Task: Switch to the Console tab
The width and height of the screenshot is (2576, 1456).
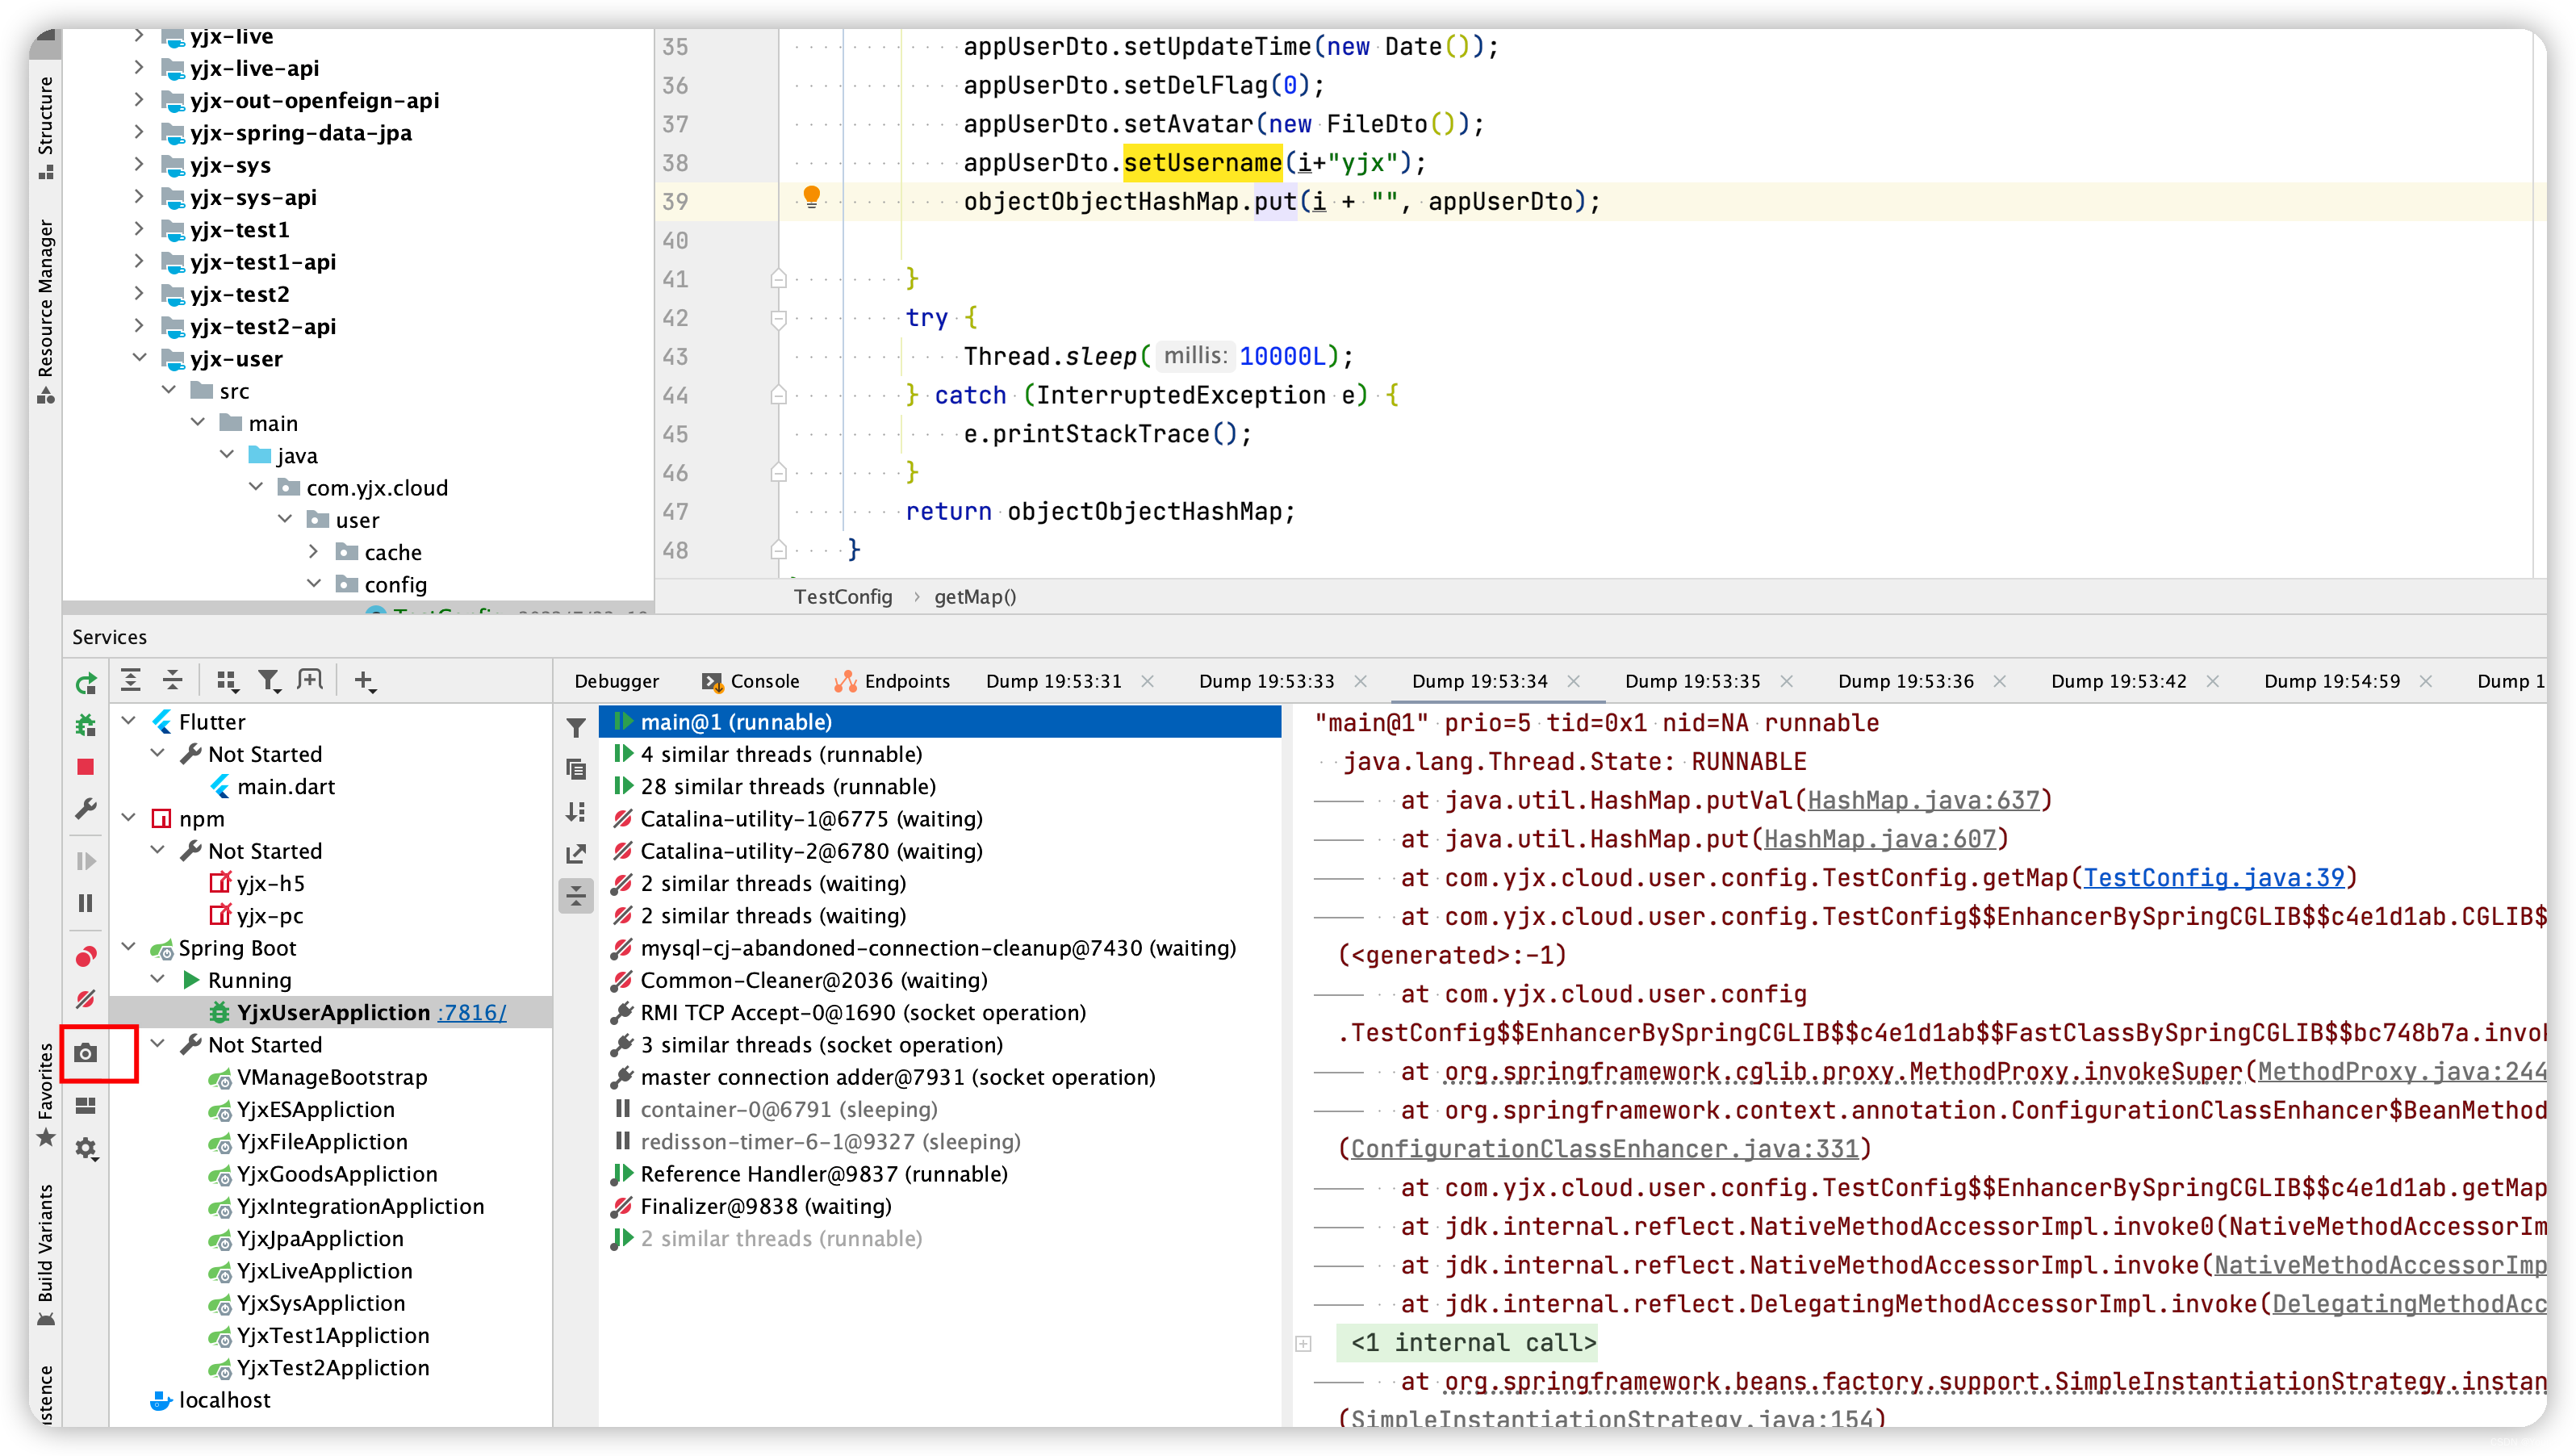Action: (751, 681)
